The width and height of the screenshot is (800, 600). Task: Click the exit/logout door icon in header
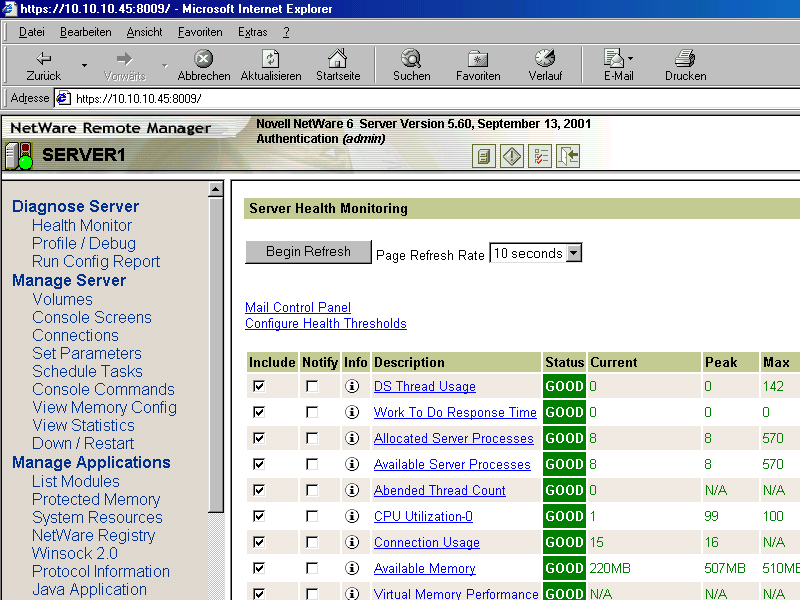click(567, 157)
